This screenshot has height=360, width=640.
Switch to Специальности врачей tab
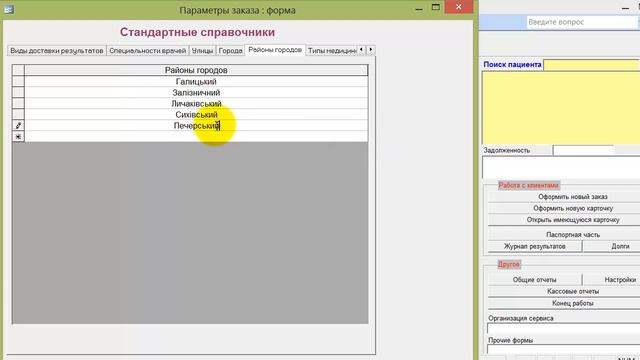(x=148, y=51)
